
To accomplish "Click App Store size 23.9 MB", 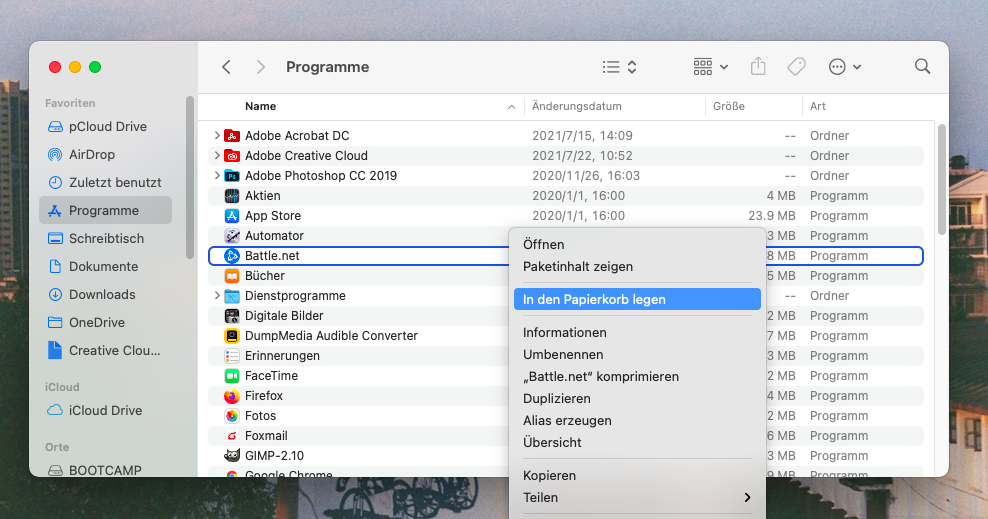I will [x=772, y=216].
